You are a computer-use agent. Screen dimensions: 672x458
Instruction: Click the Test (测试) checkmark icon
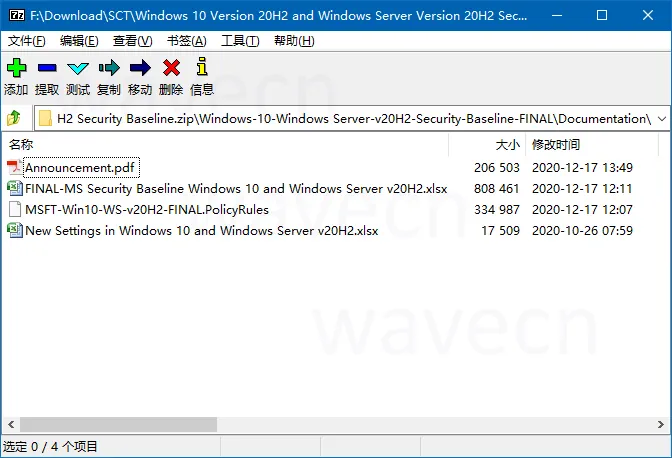pos(78,68)
